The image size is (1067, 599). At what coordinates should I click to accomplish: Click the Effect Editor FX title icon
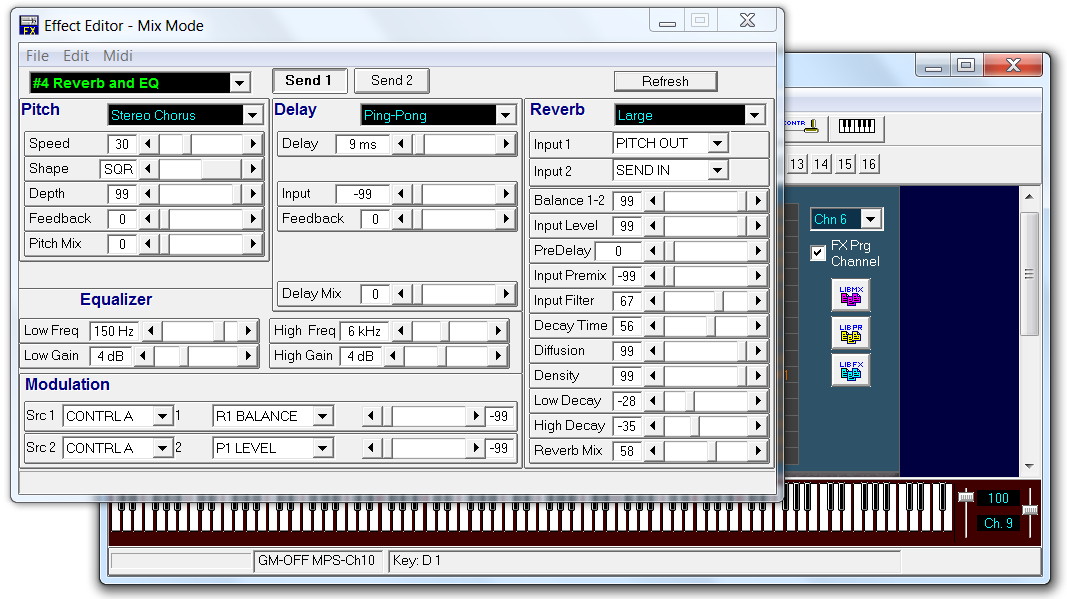(30, 26)
